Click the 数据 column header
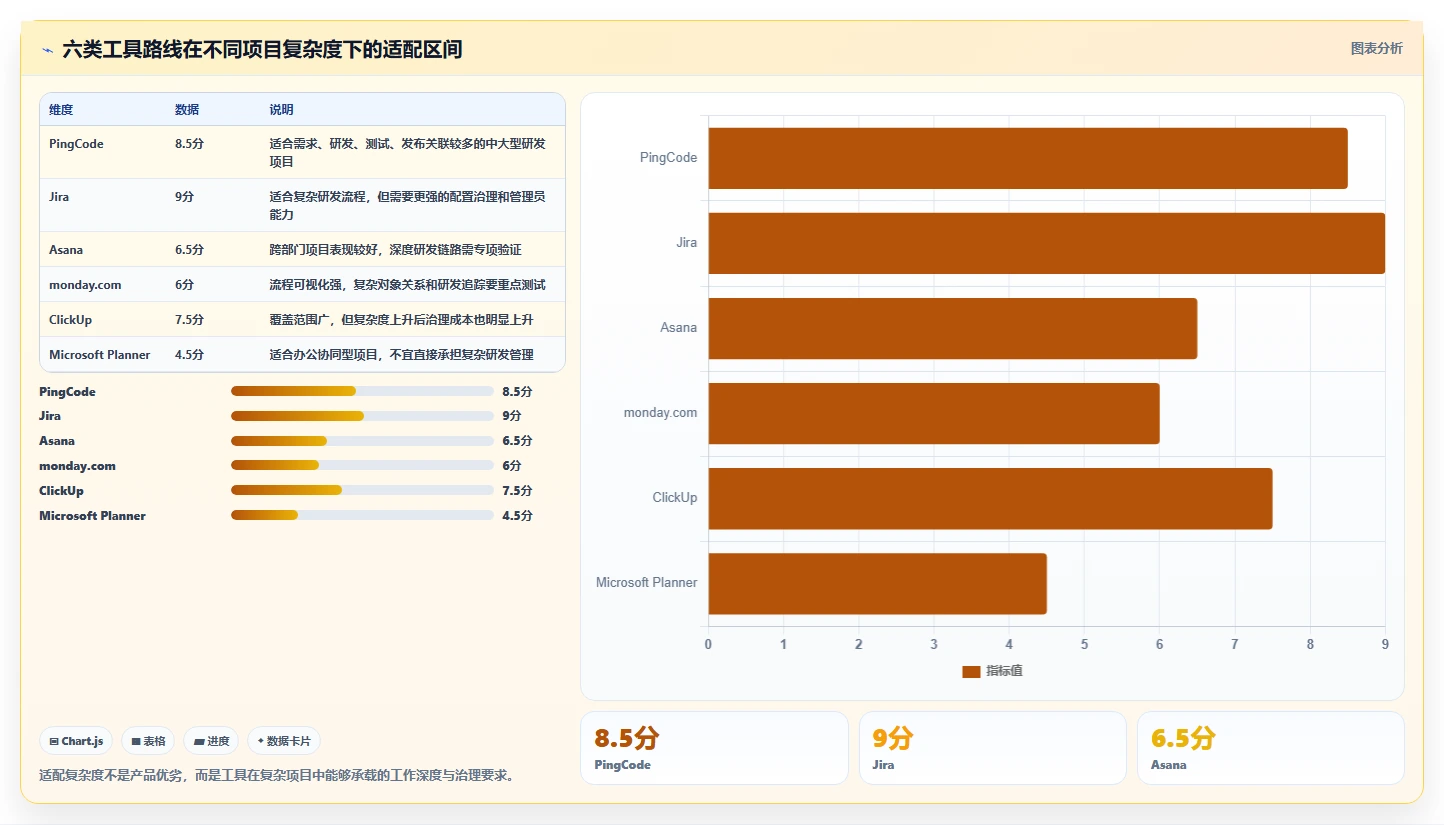1444x825 pixels. tap(187, 109)
